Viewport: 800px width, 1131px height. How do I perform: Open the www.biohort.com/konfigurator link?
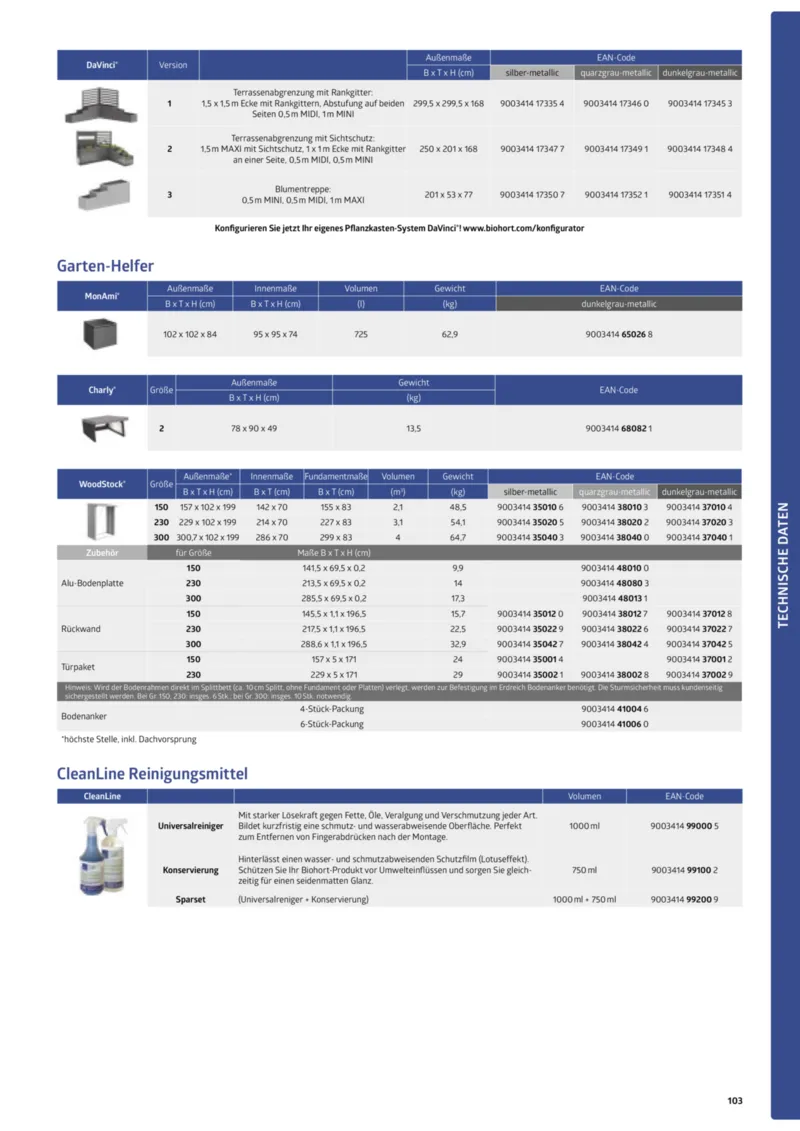pos(523,228)
